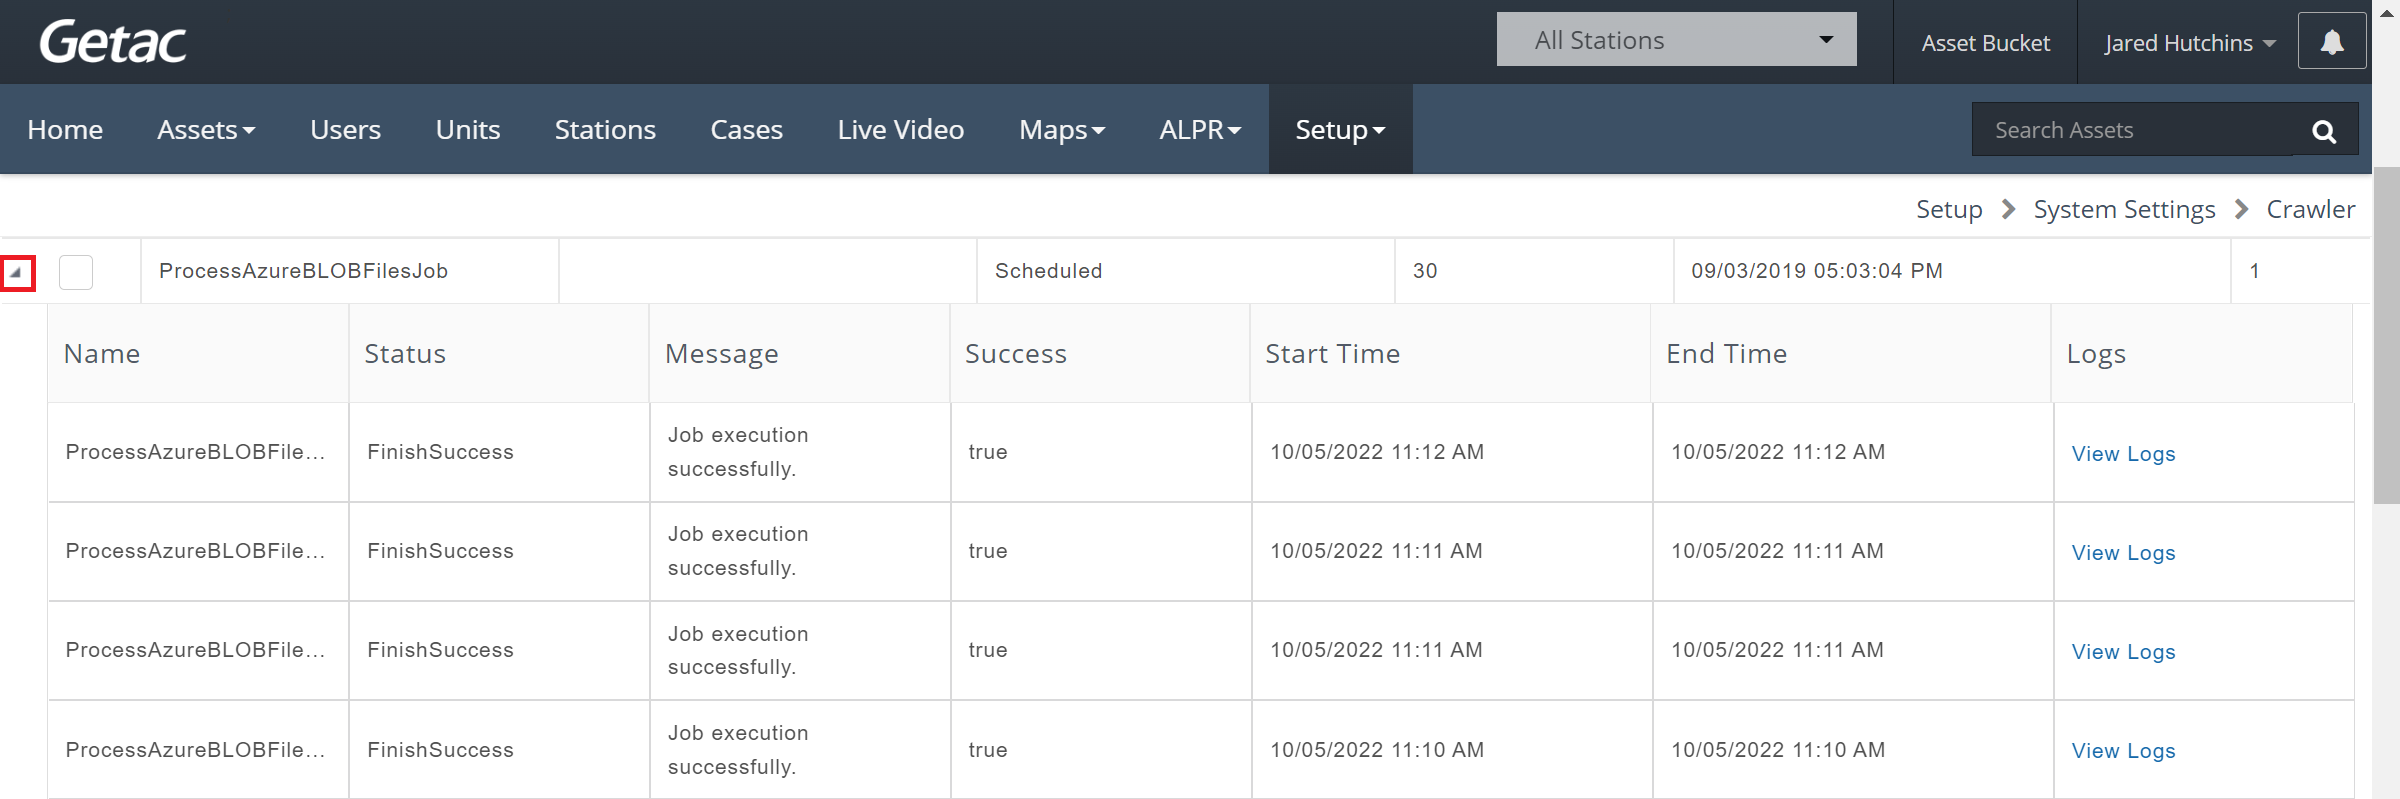2400x799 pixels.
Task: Tick the ProcessAzureBLOBFilesJob checkbox
Action: (x=76, y=272)
